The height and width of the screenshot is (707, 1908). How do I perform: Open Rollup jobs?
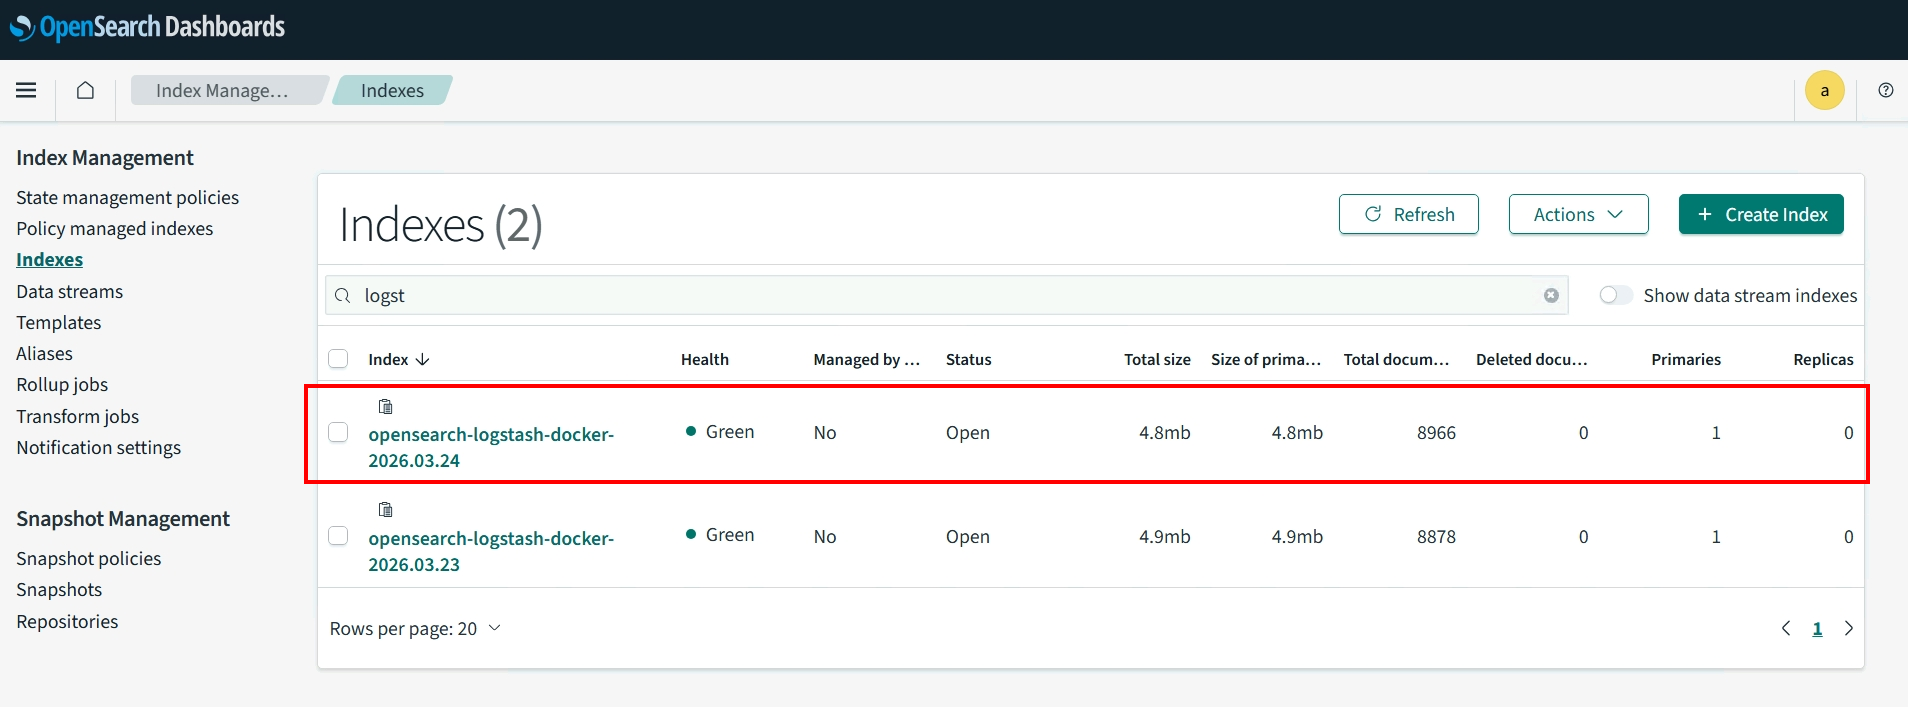[62, 385]
